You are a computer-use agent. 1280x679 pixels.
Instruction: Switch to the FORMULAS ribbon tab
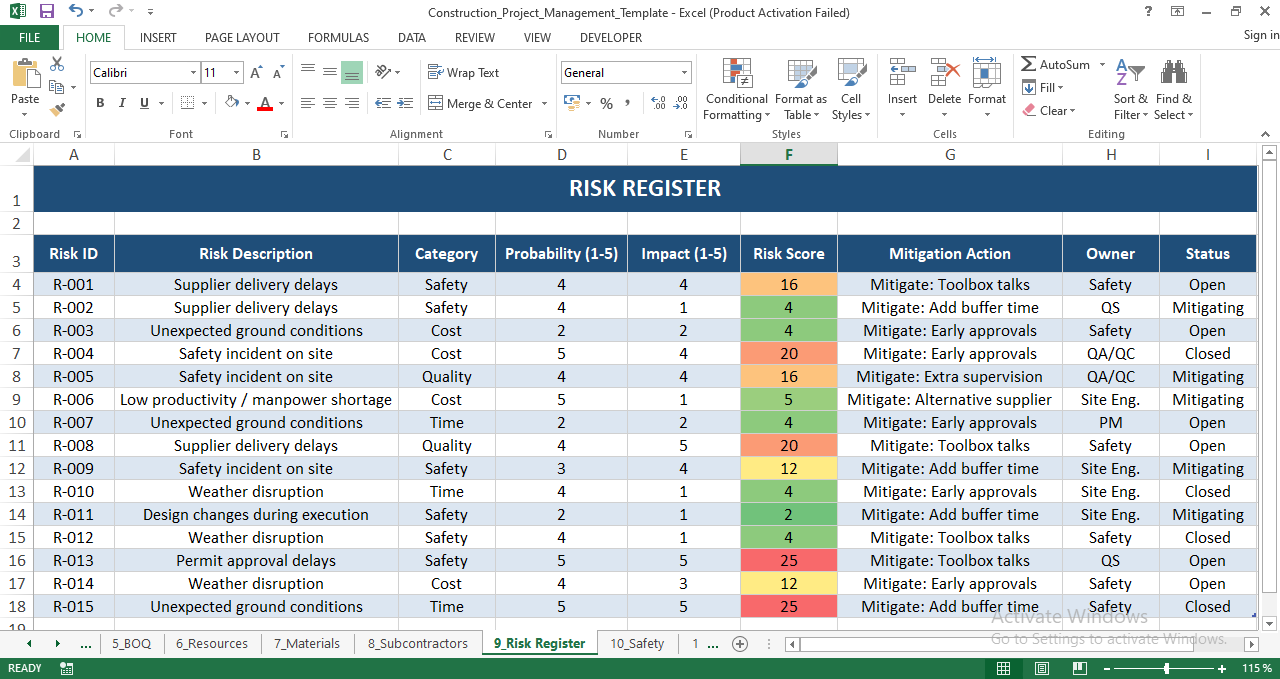tap(338, 38)
